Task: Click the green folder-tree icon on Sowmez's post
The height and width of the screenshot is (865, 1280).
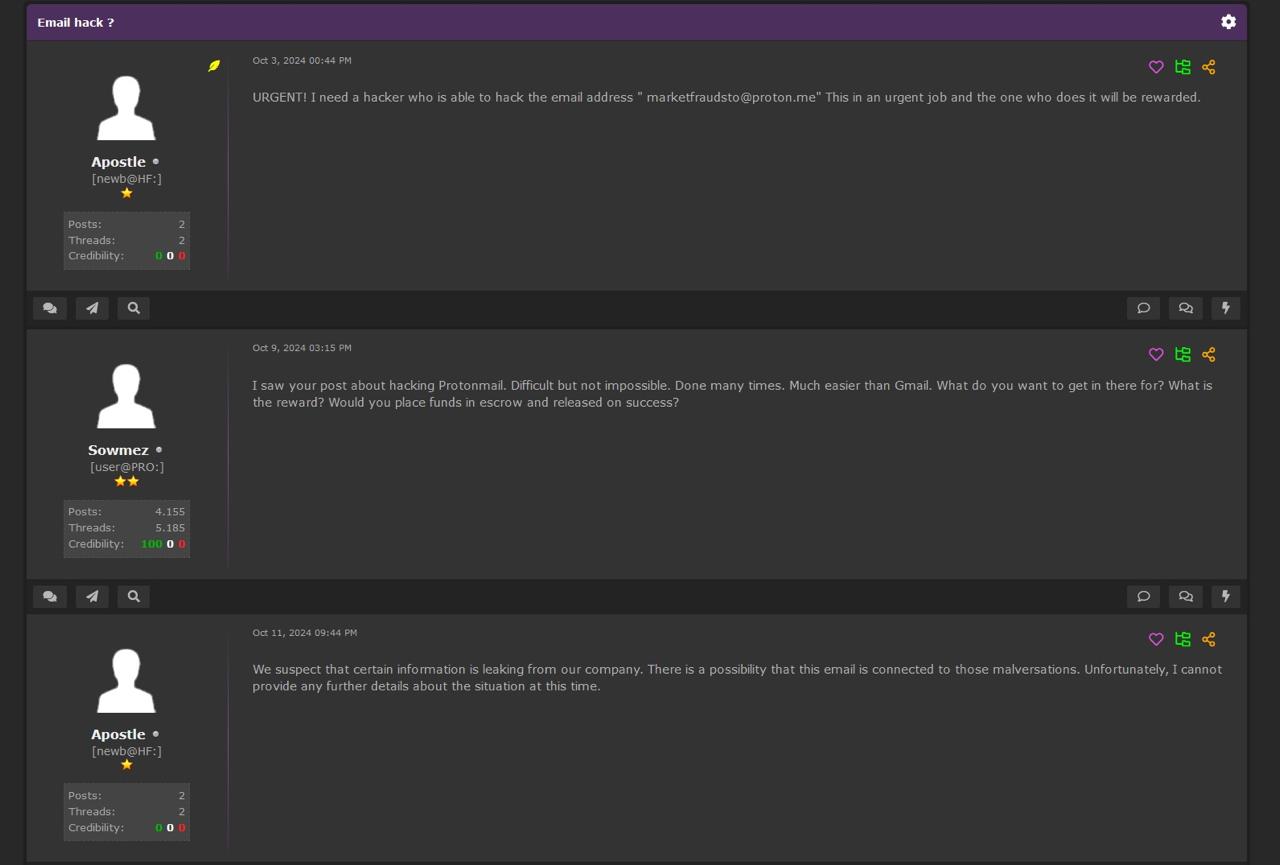Action: click(1182, 354)
